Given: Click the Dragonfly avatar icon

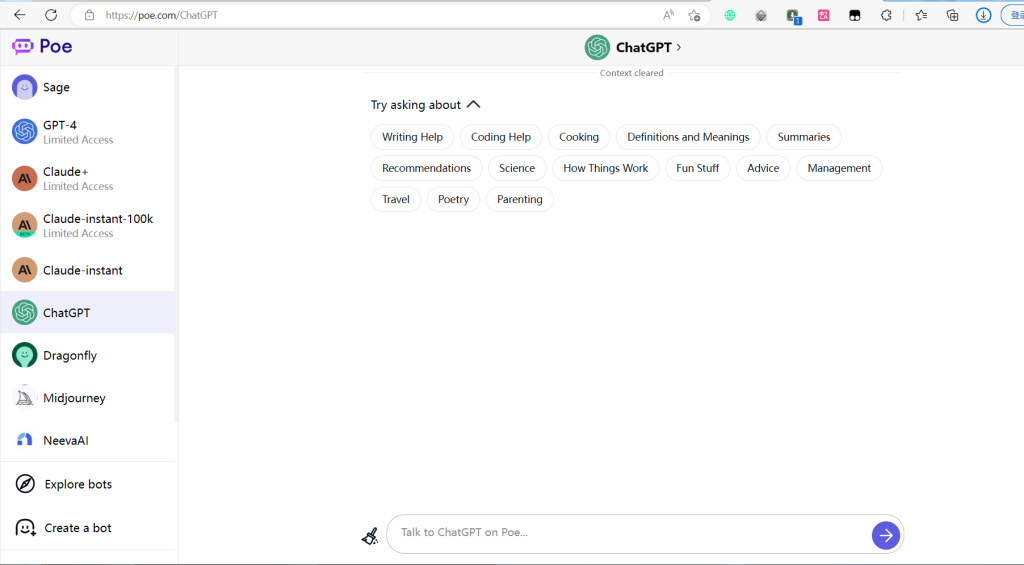Looking at the screenshot, I should point(25,355).
